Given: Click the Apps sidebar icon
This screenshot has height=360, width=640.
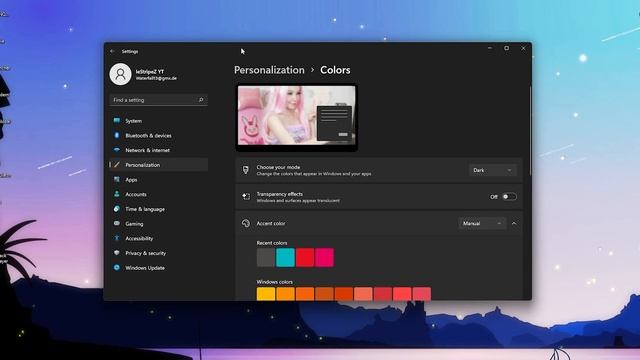Looking at the screenshot, I should (x=117, y=179).
